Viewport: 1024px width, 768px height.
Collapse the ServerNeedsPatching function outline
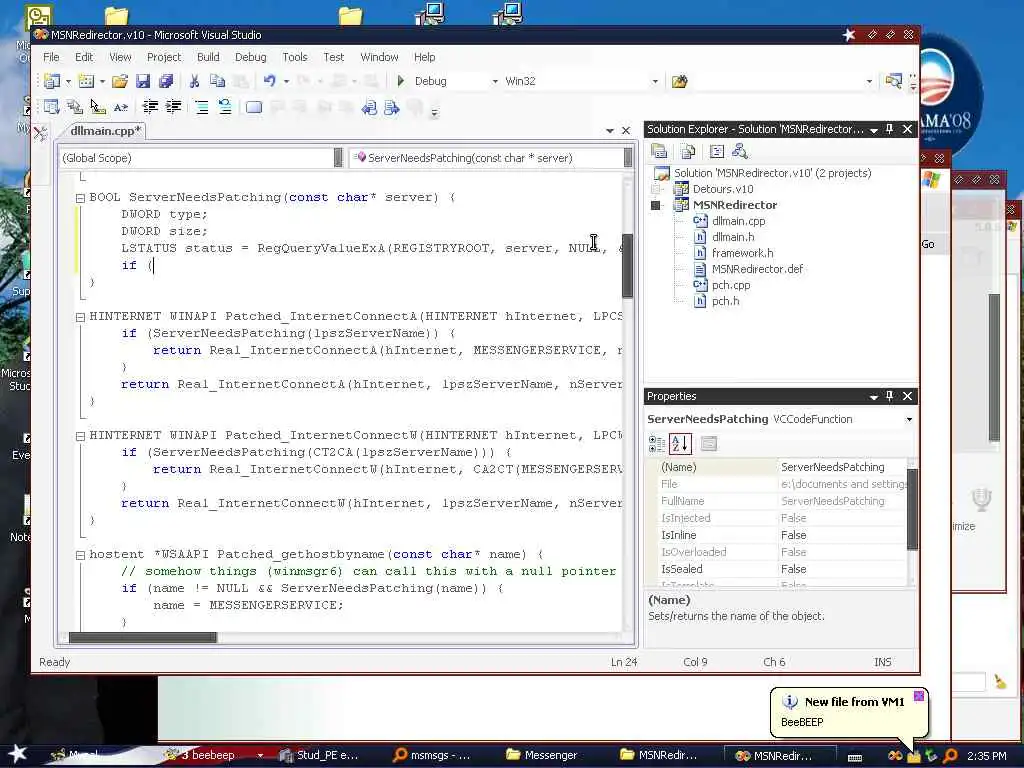[x=80, y=198]
